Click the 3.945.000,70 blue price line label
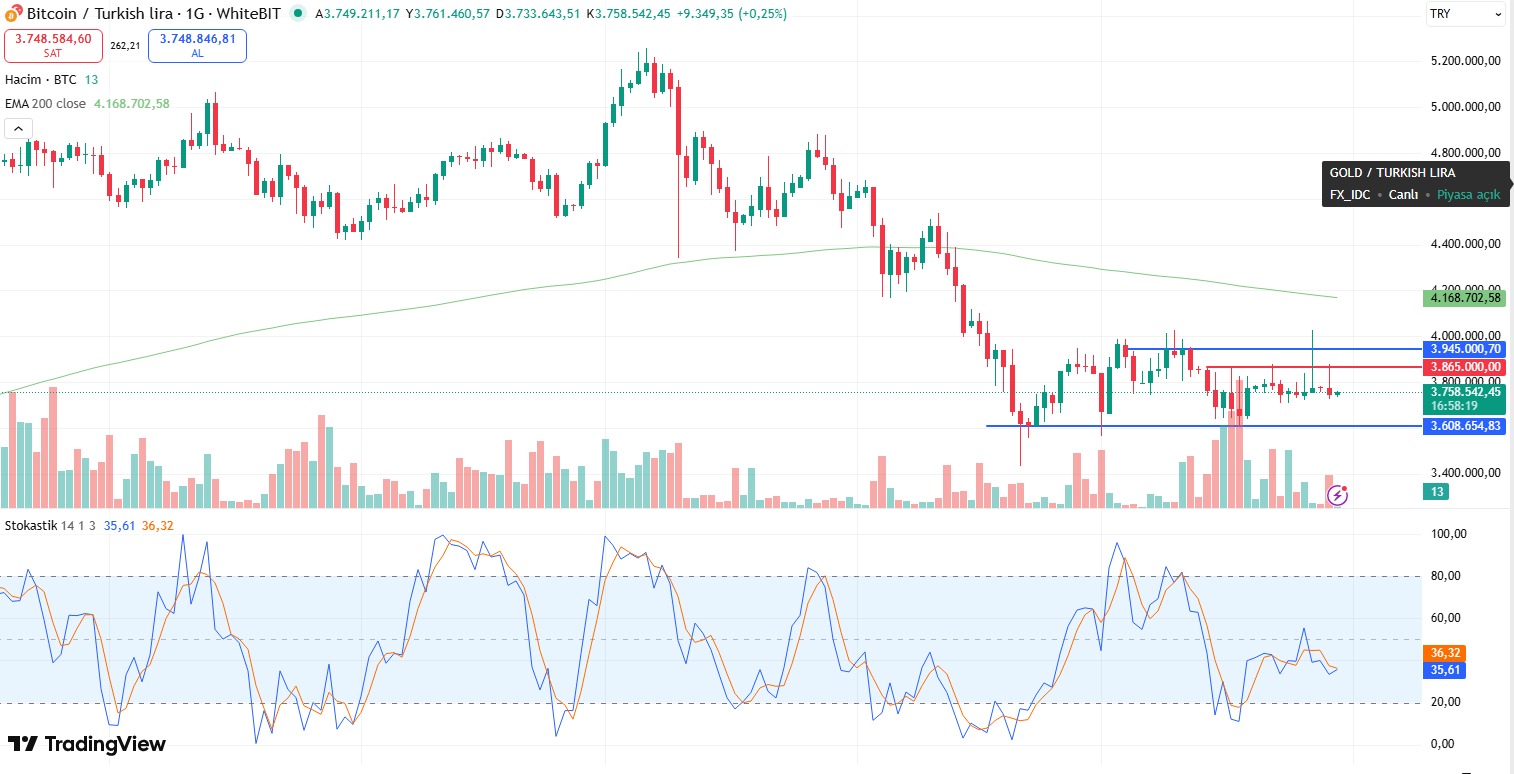Screen dimensions: 1514x774 [1465, 349]
